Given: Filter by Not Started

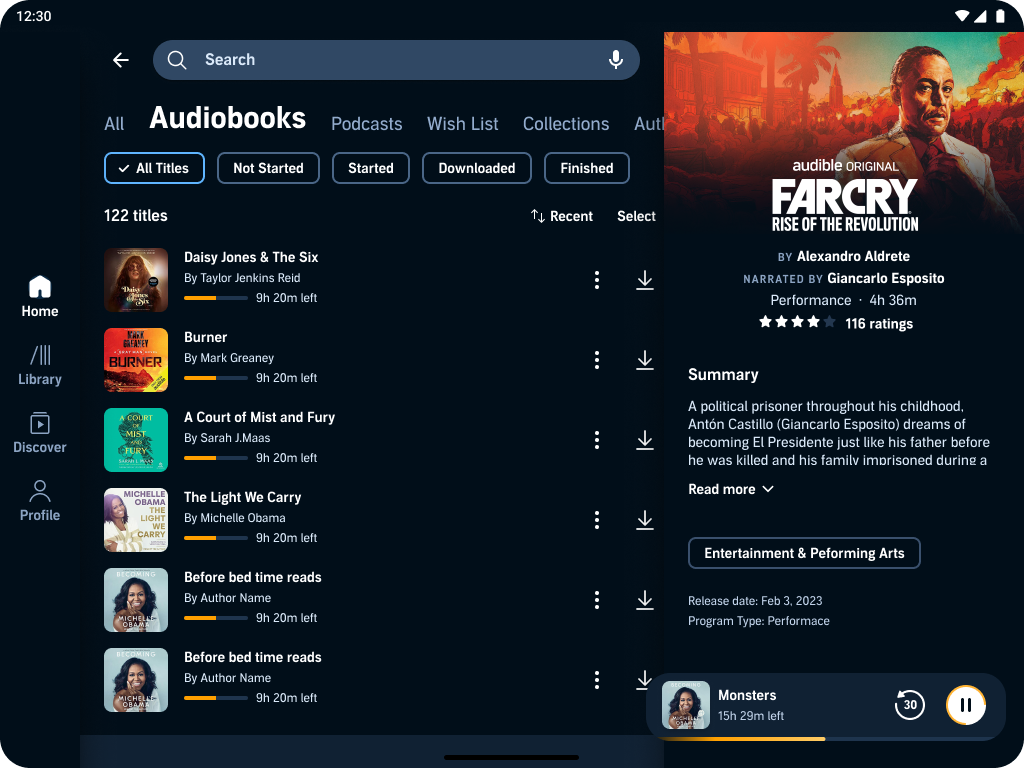Looking at the screenshot, I should coord(268,168).
